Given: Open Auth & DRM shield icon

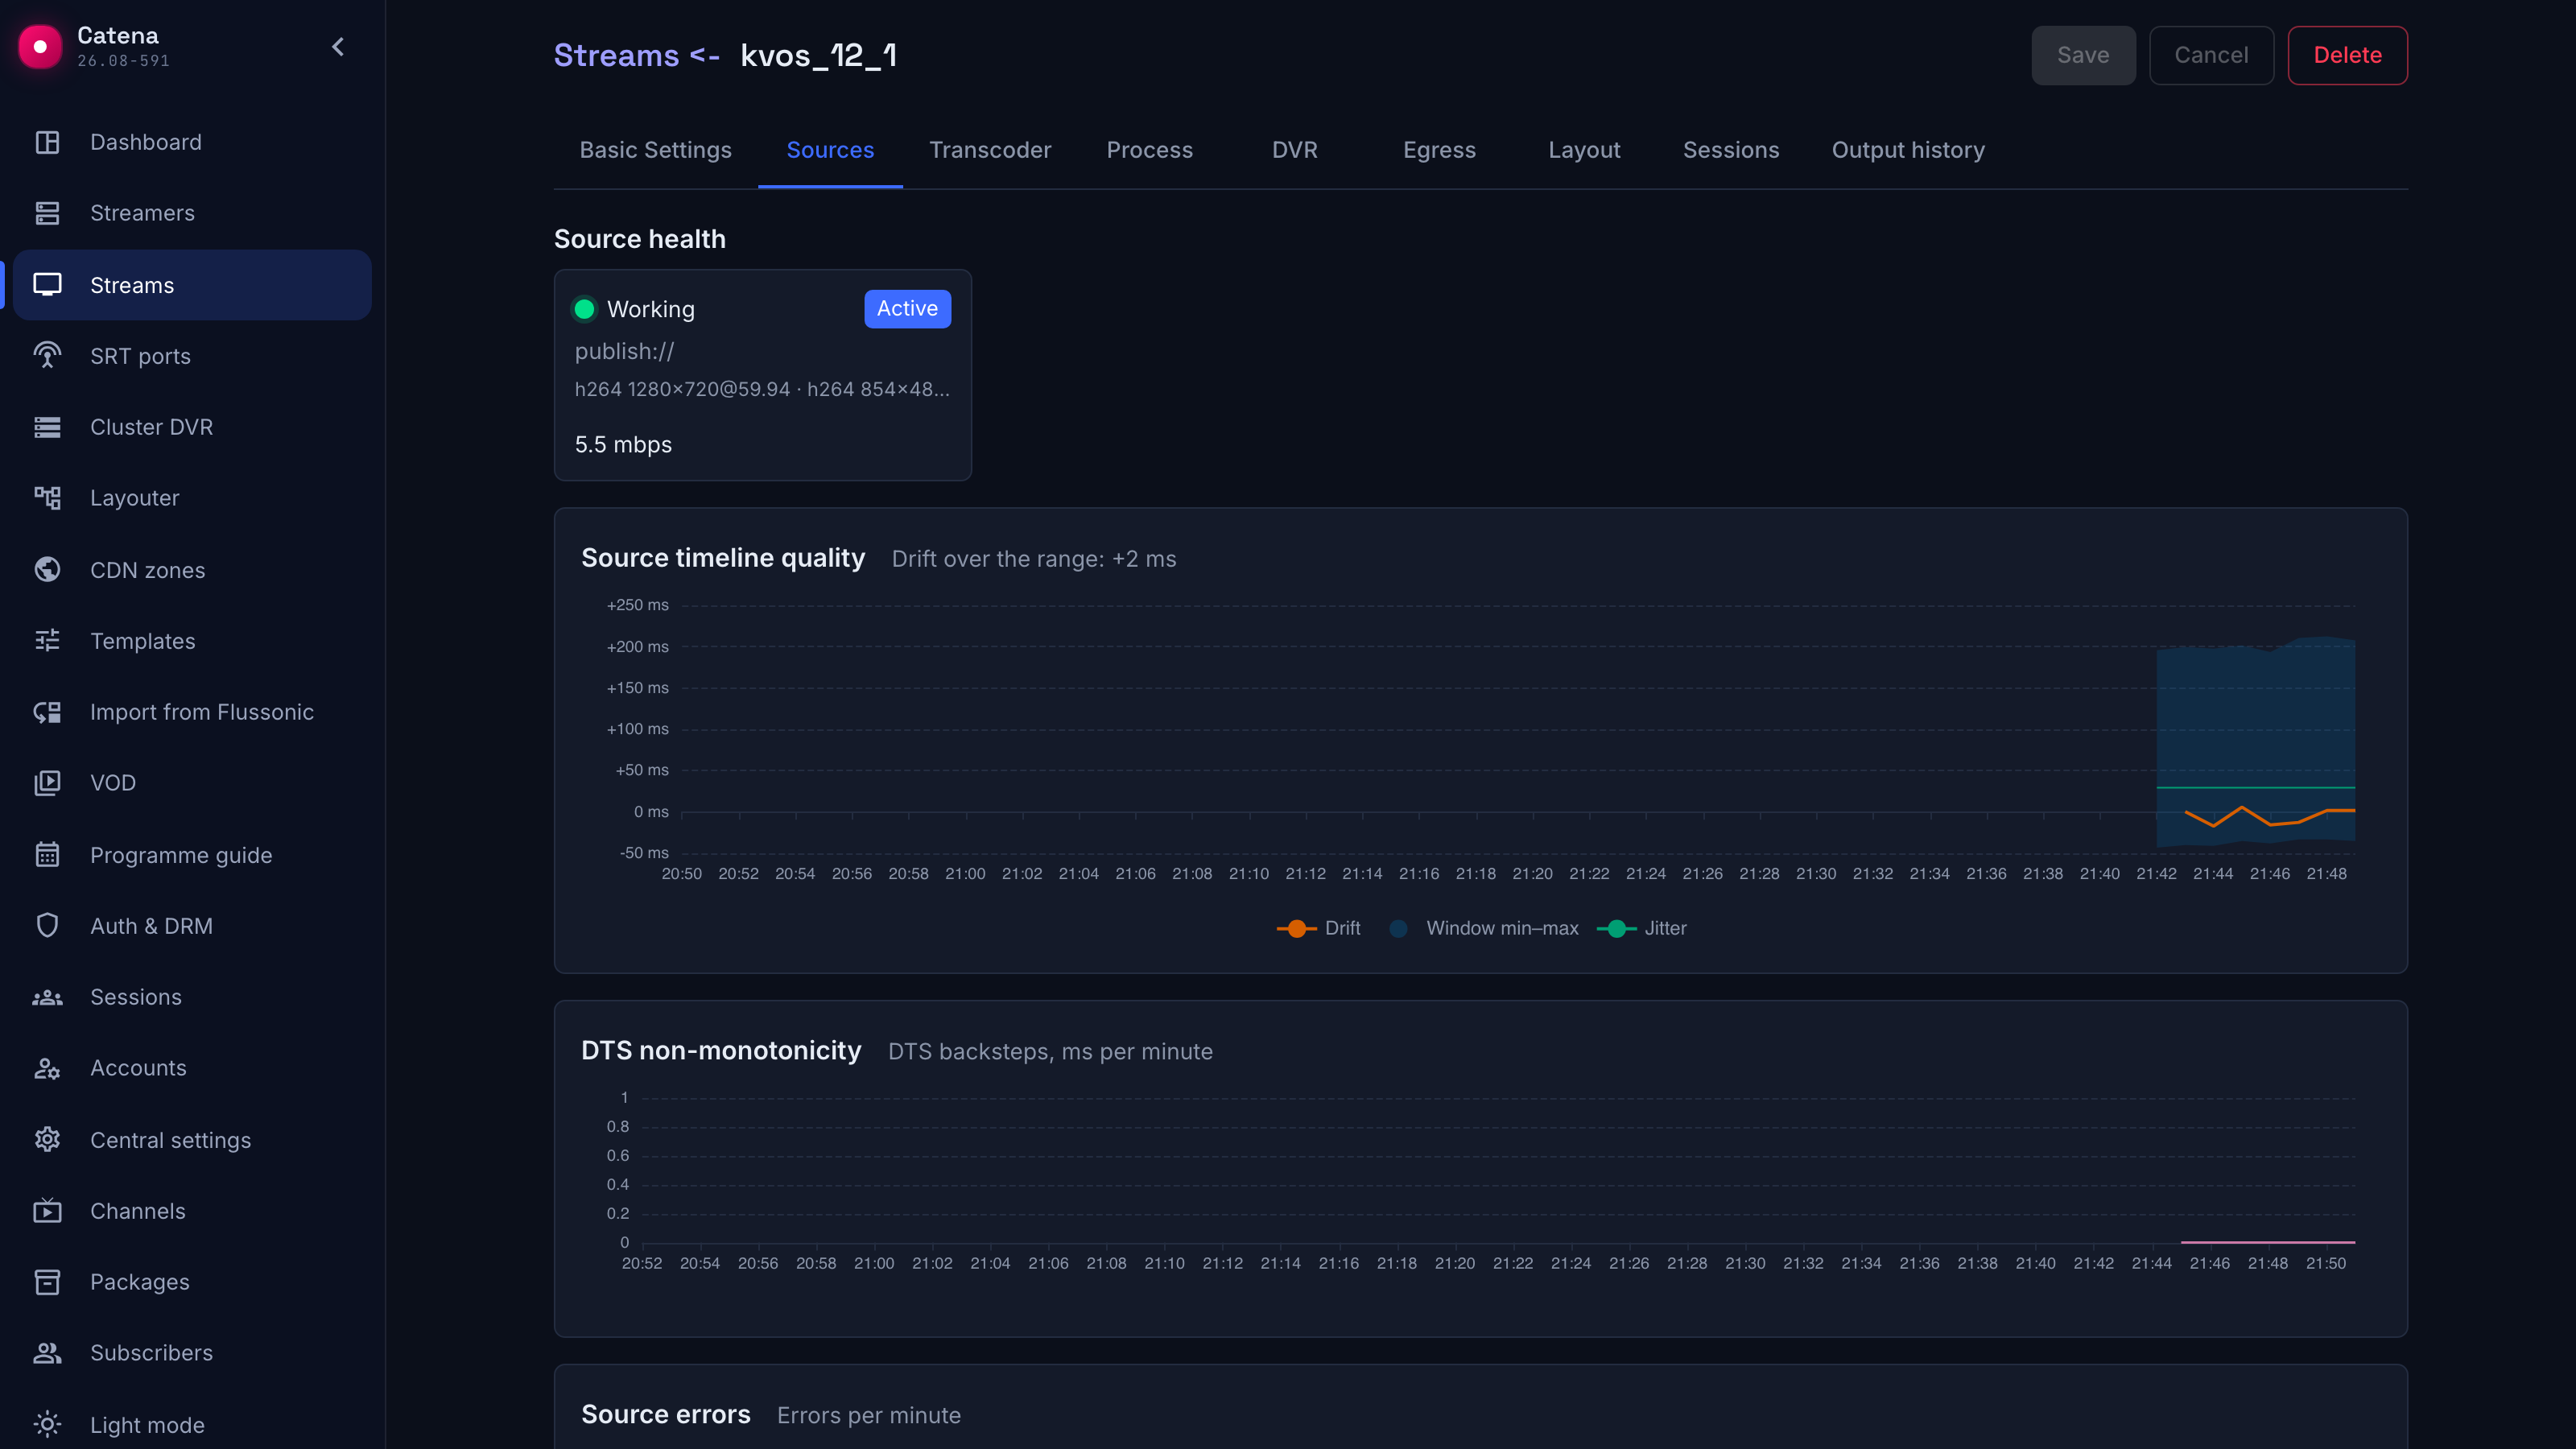Looking at the screenshot, I should [x=47, y=926].
